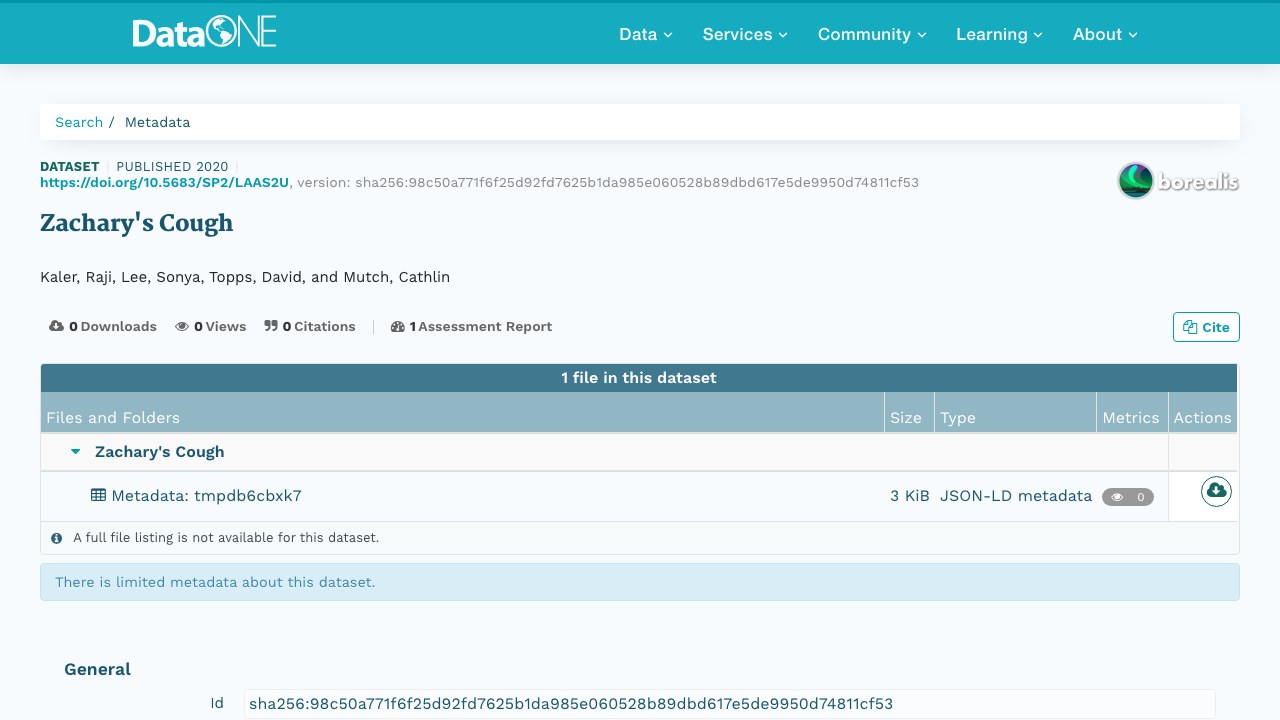The width and height of the screenshot is (1280, 720).
Task: Click the full file listing info icon
Action: point(57,538)
